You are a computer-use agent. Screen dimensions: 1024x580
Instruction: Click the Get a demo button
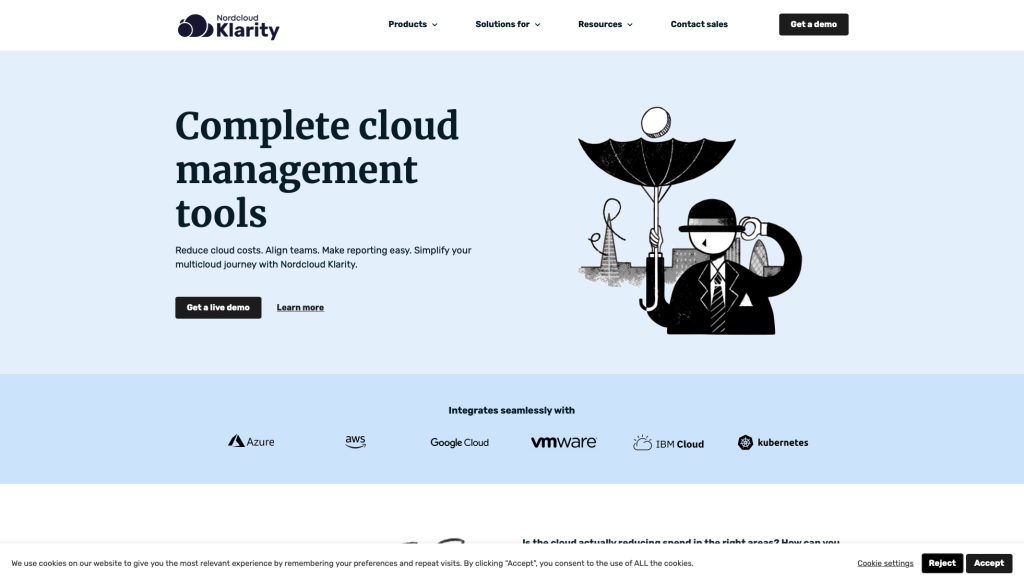pos(813,24)
